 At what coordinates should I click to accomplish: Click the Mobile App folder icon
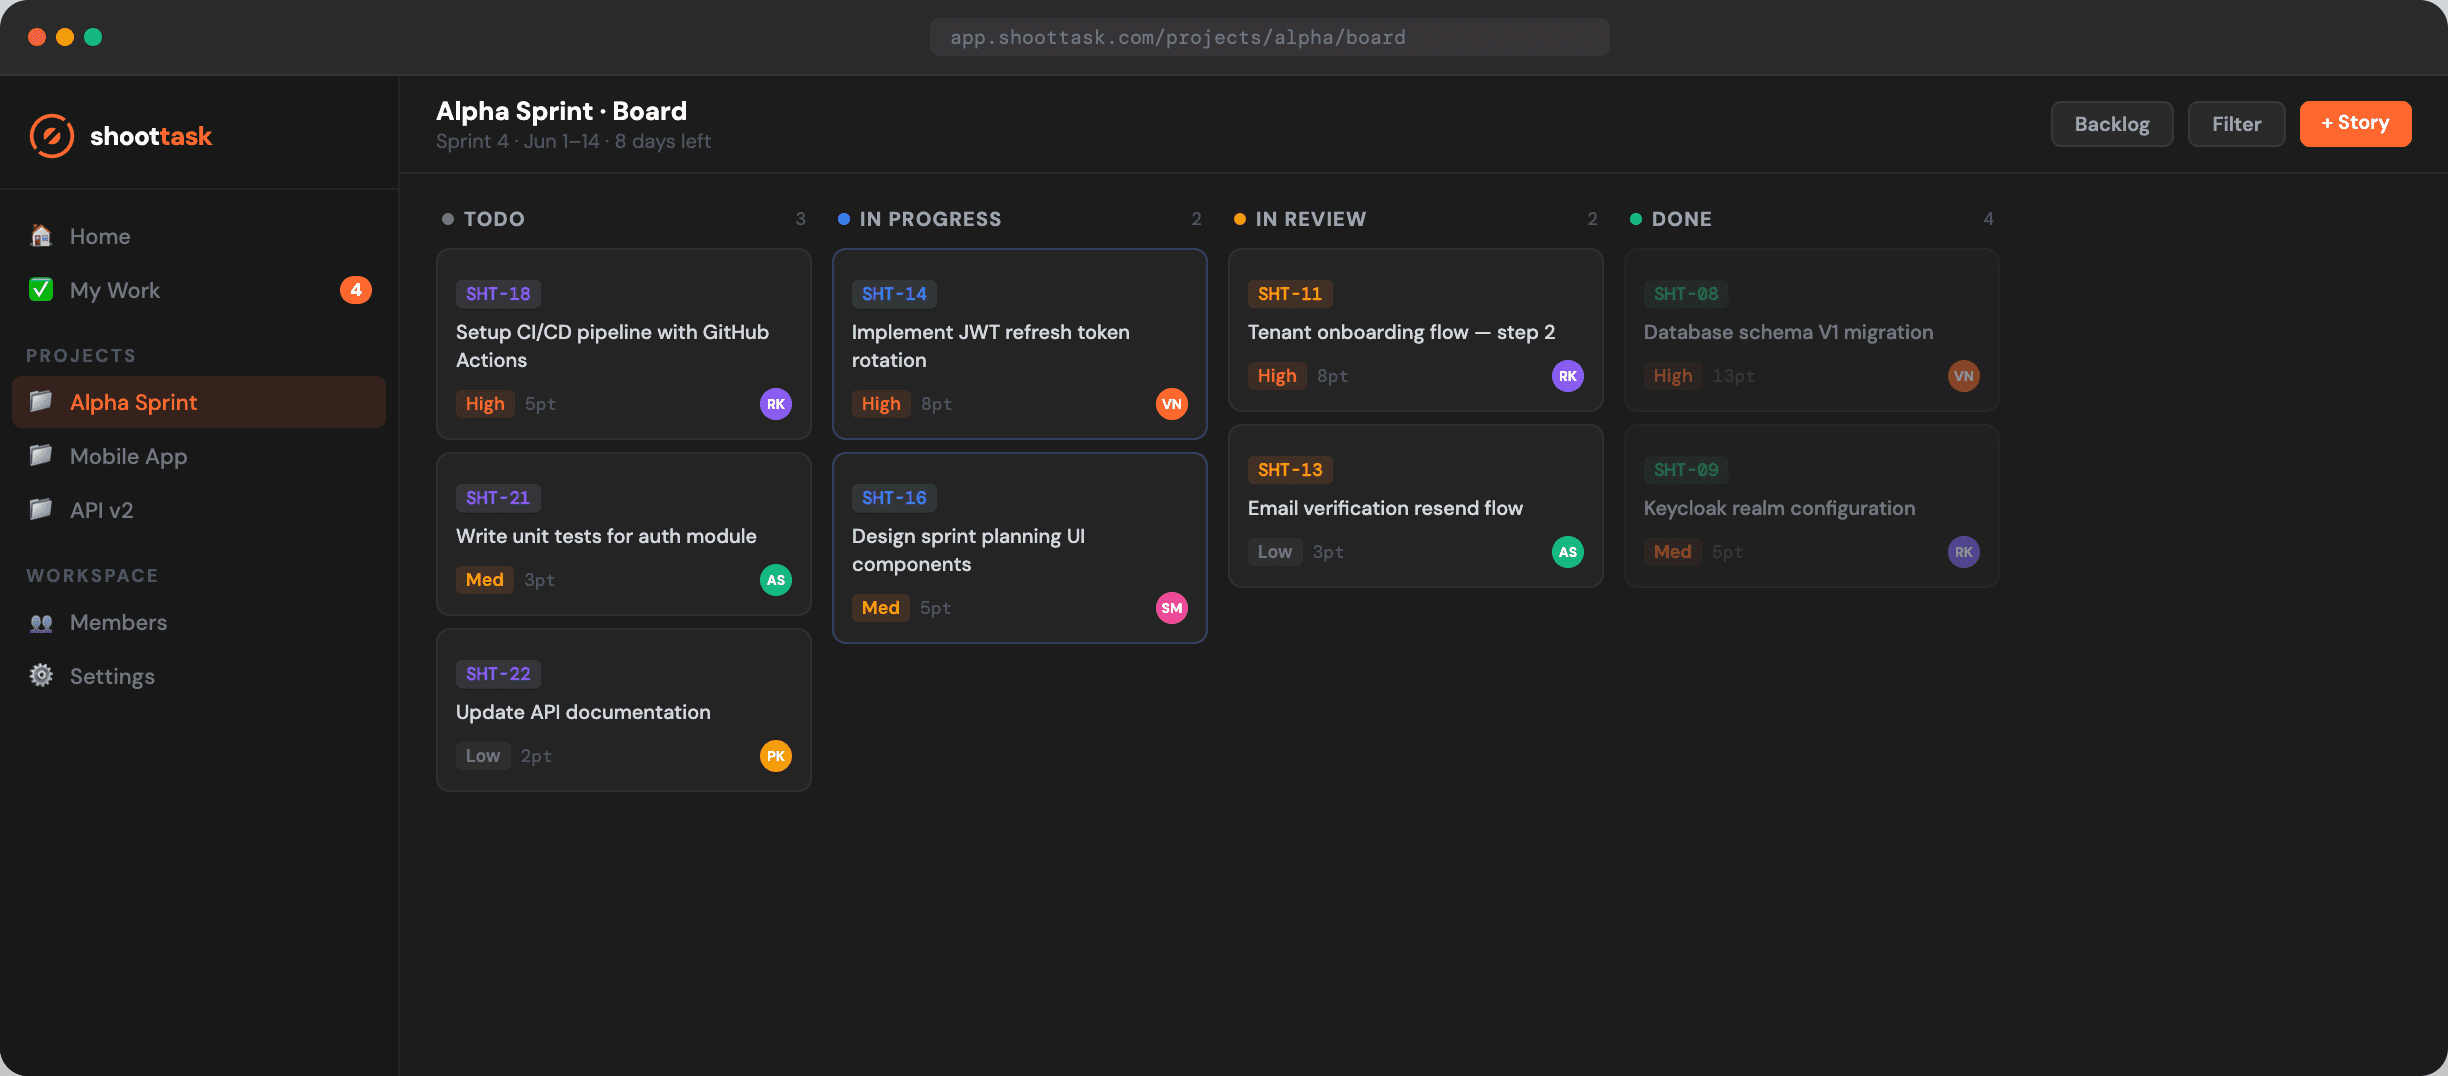(41, 456)
